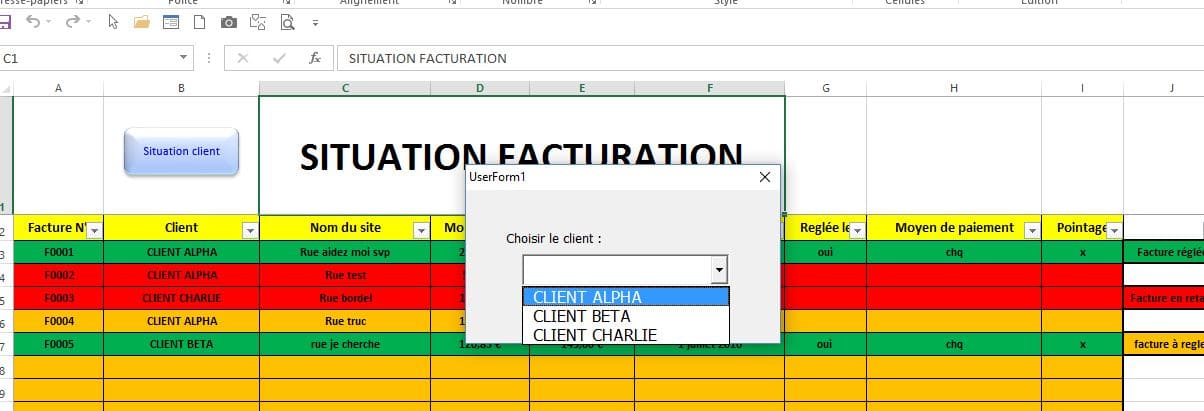Open the Moyen de paiement filter dropdown
The width and height of the screenshot is (1204, 411).
1031,229
